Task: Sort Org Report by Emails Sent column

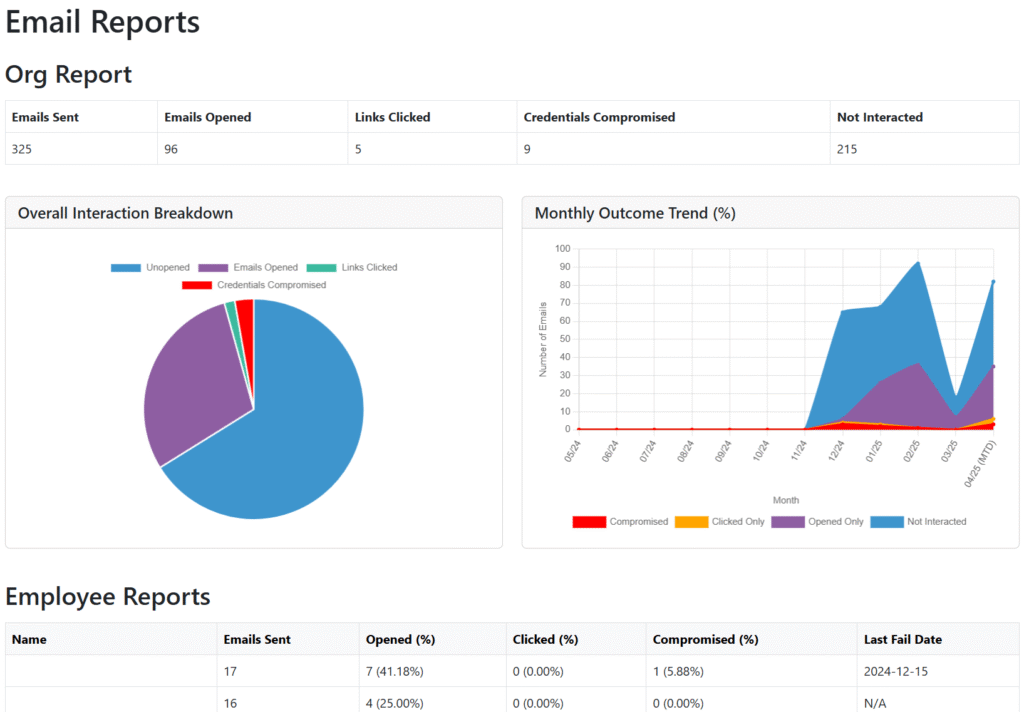Action: click(x=44, y=117)
